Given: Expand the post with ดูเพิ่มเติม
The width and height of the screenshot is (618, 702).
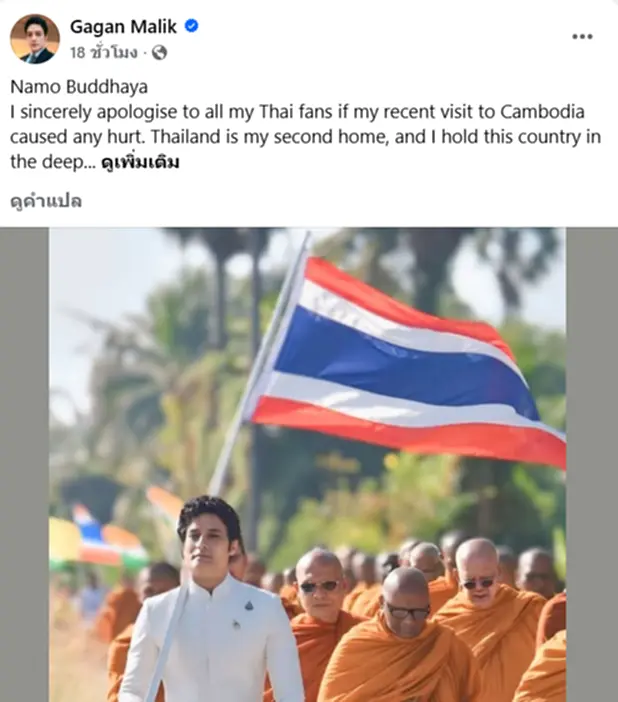Looking at the screenshot, I should (140, 162).
